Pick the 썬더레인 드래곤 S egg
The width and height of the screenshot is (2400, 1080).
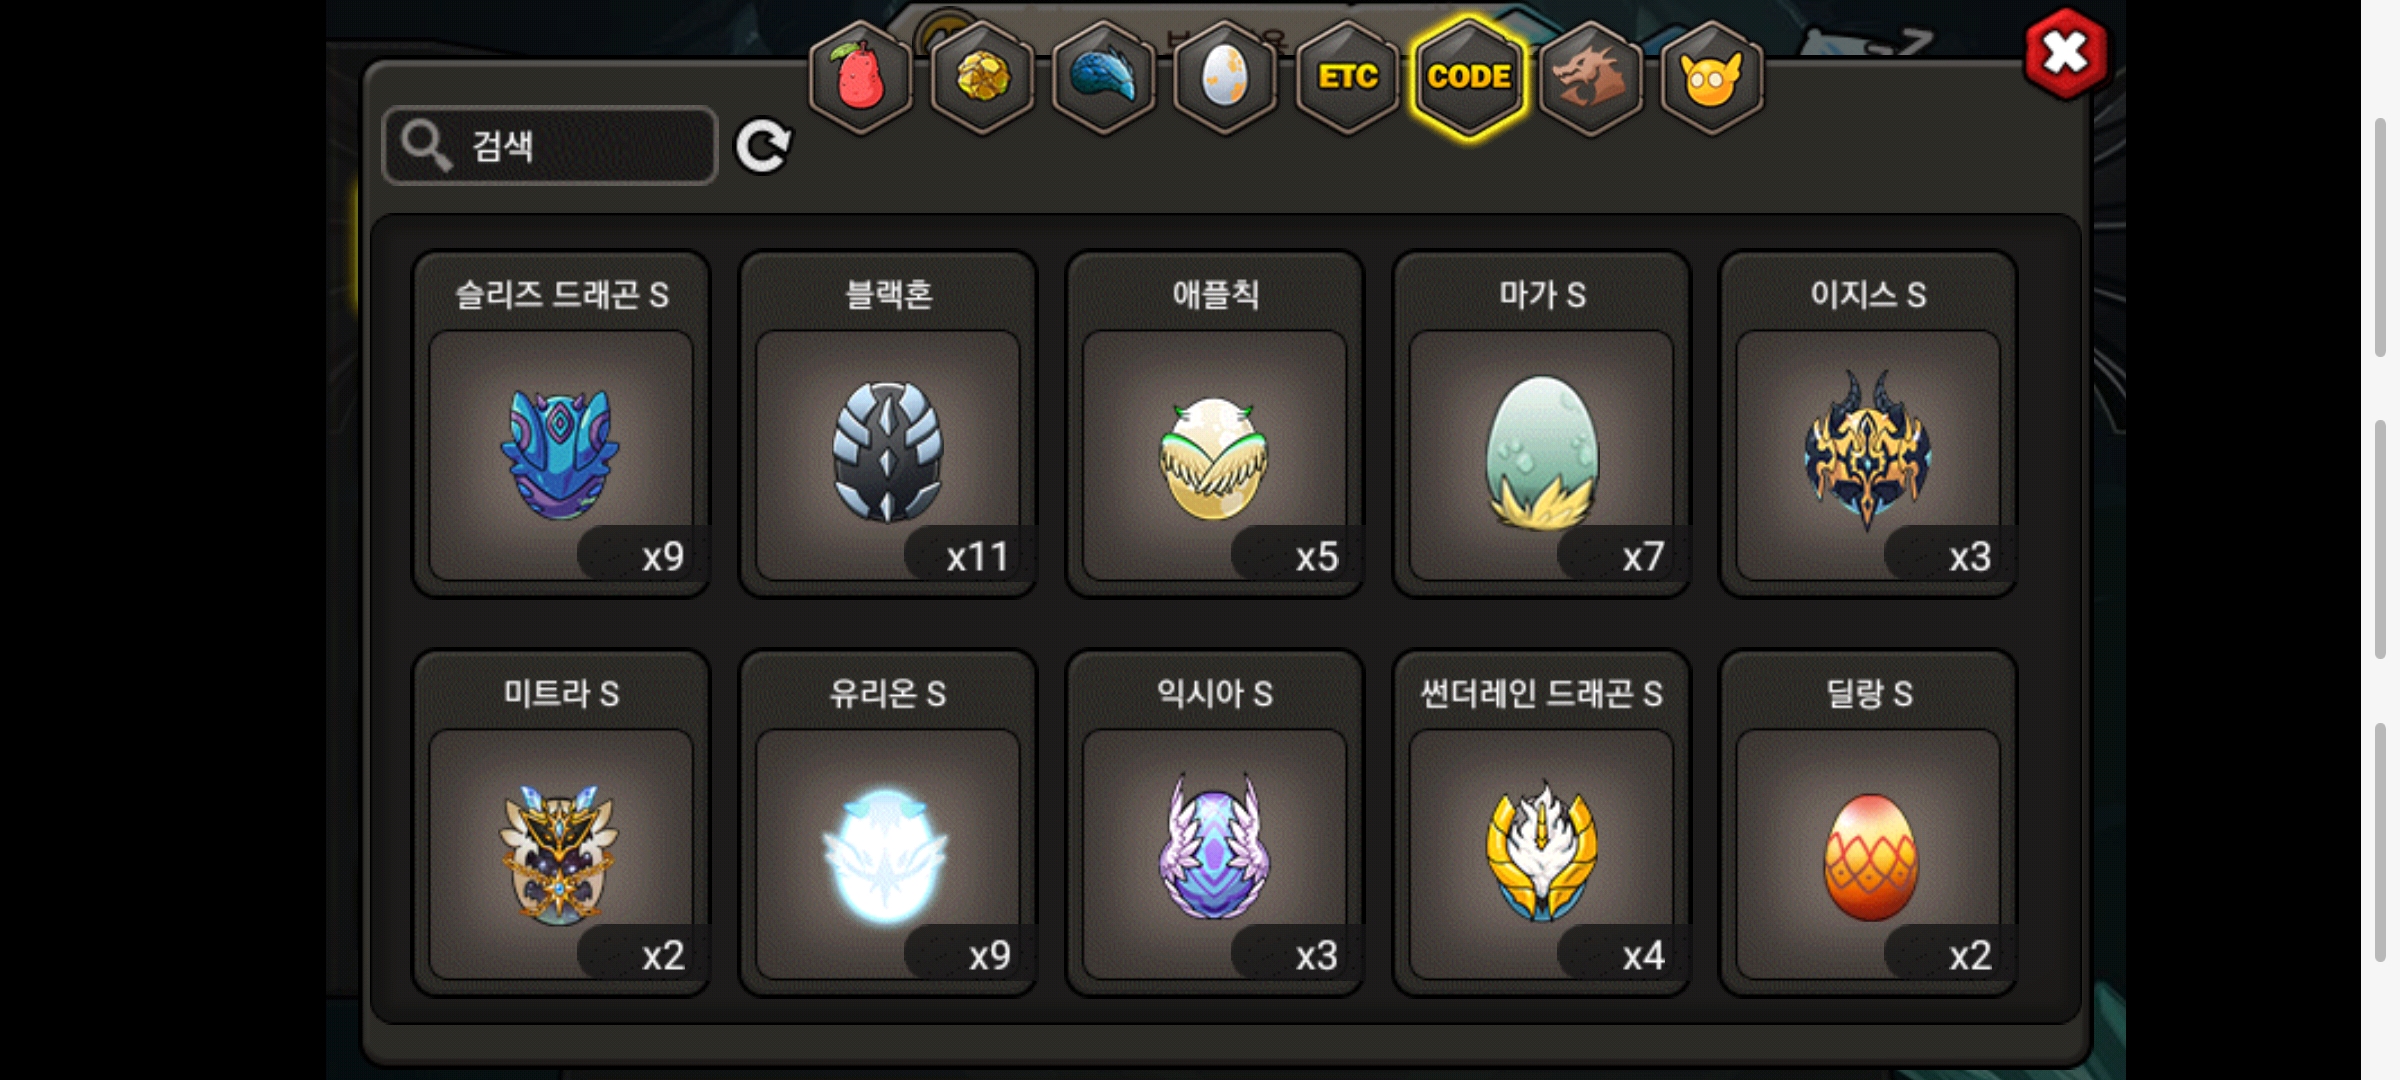point(1541,823)
